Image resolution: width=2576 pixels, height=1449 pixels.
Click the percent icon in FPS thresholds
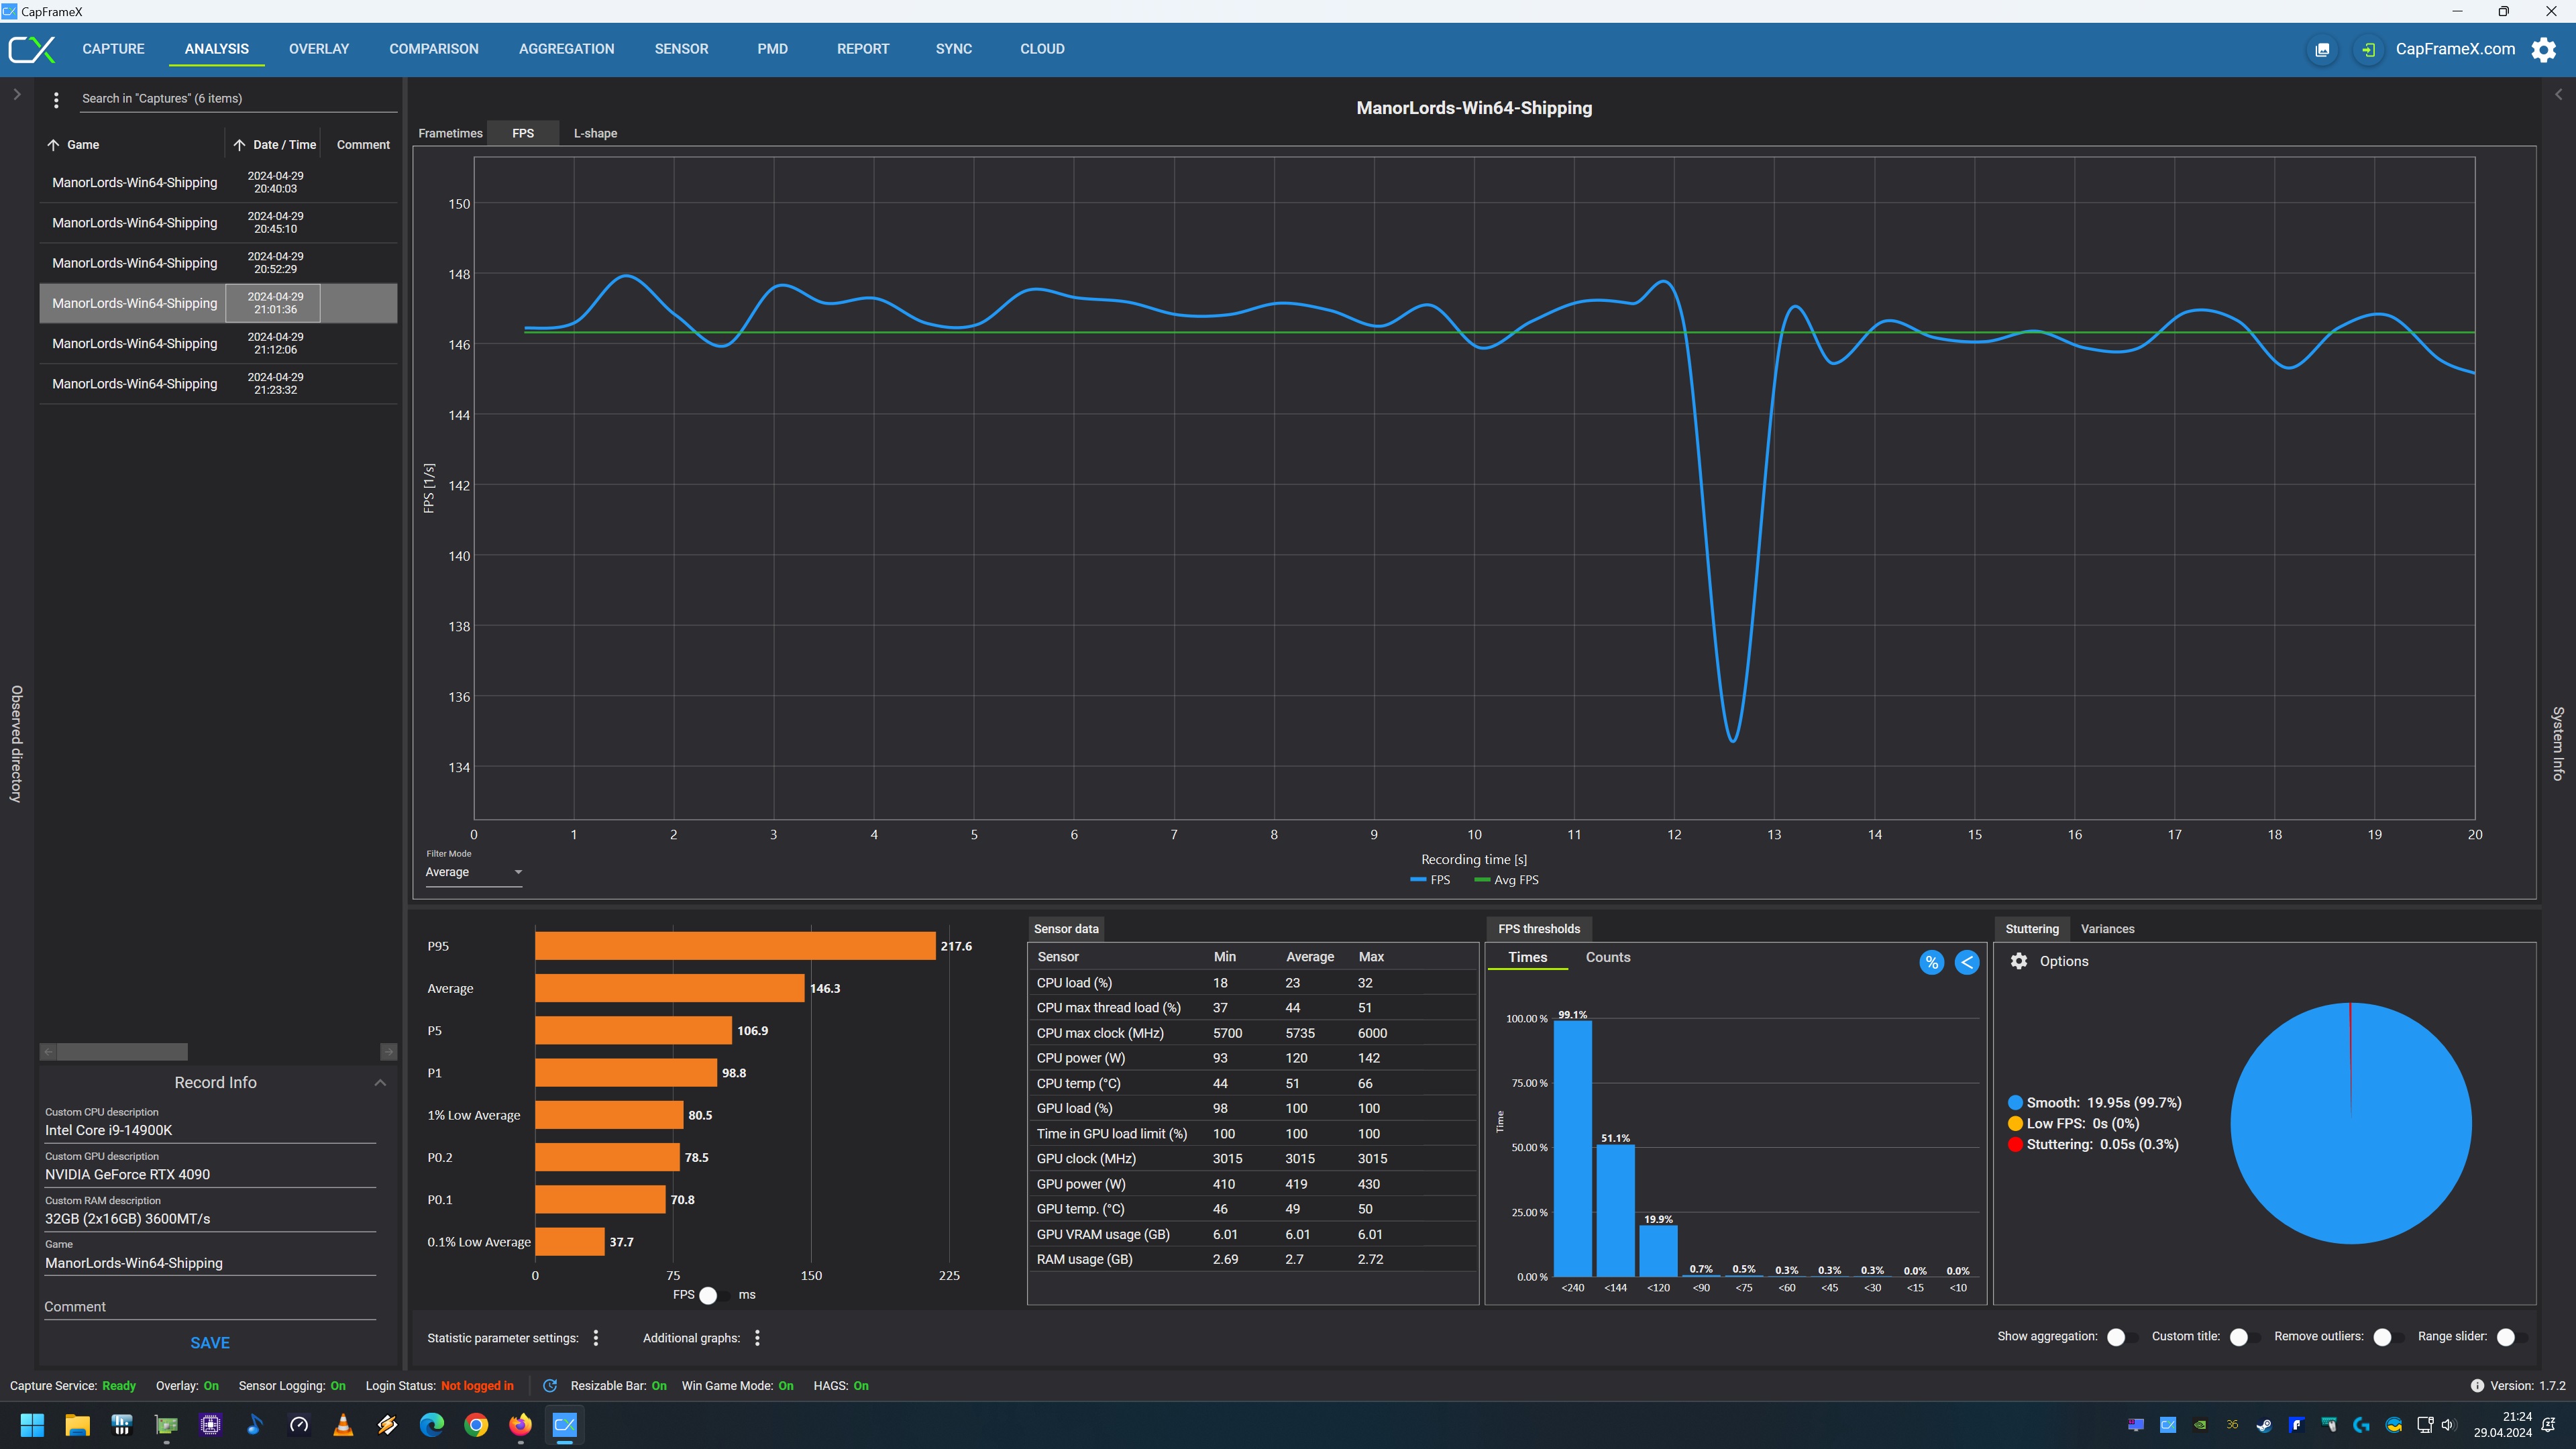pos(1931,962)
